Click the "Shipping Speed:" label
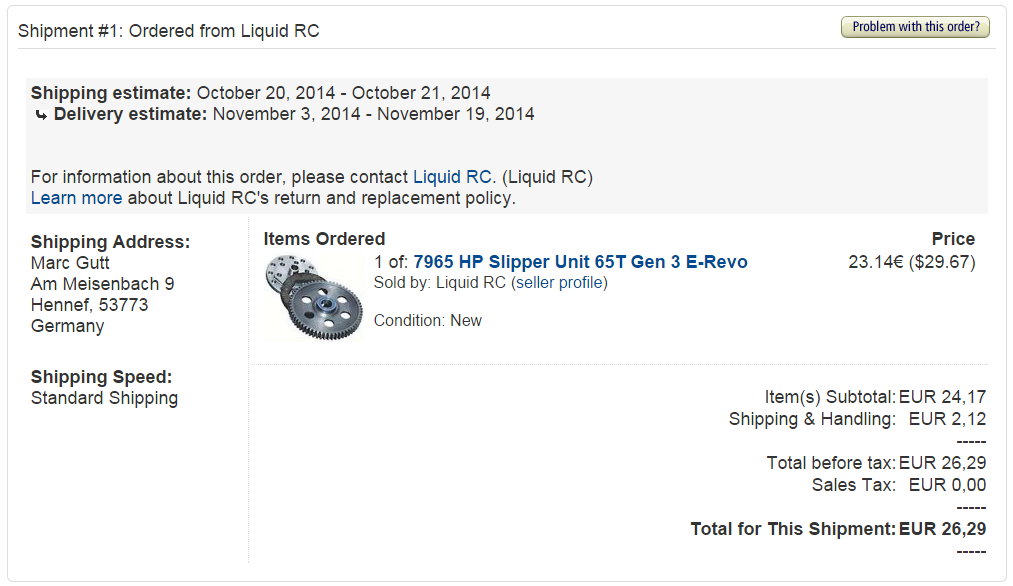This screenshot has width=1013, height=586. click(102, 377)
